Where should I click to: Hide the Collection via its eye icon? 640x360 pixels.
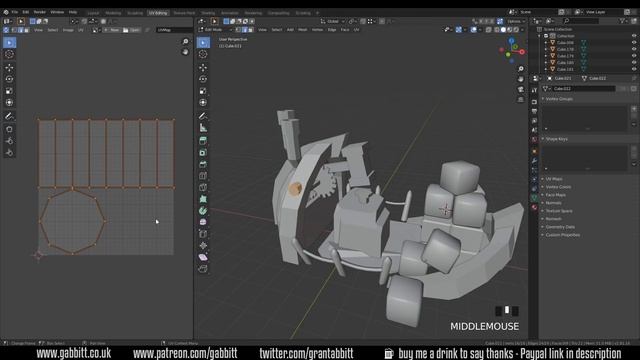[634, 36]
